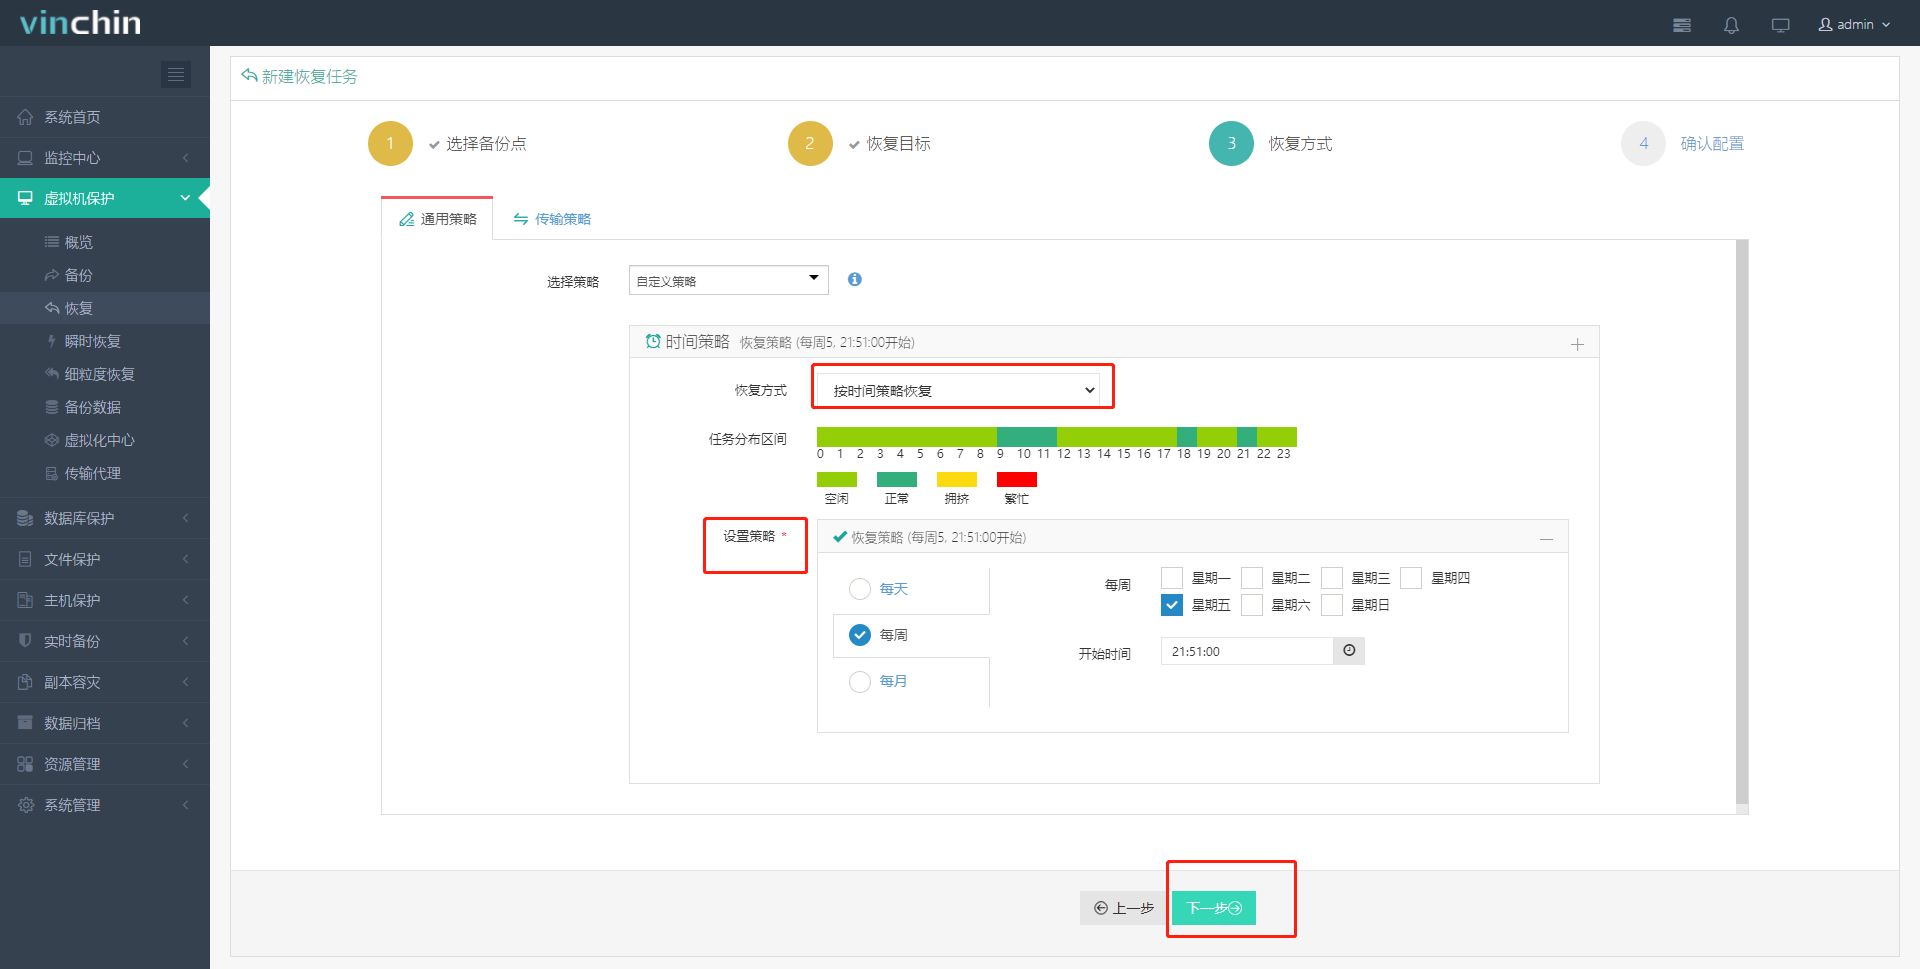Click teal 正常 legend swatch
1920x969 pixels.
pos(897,479)
